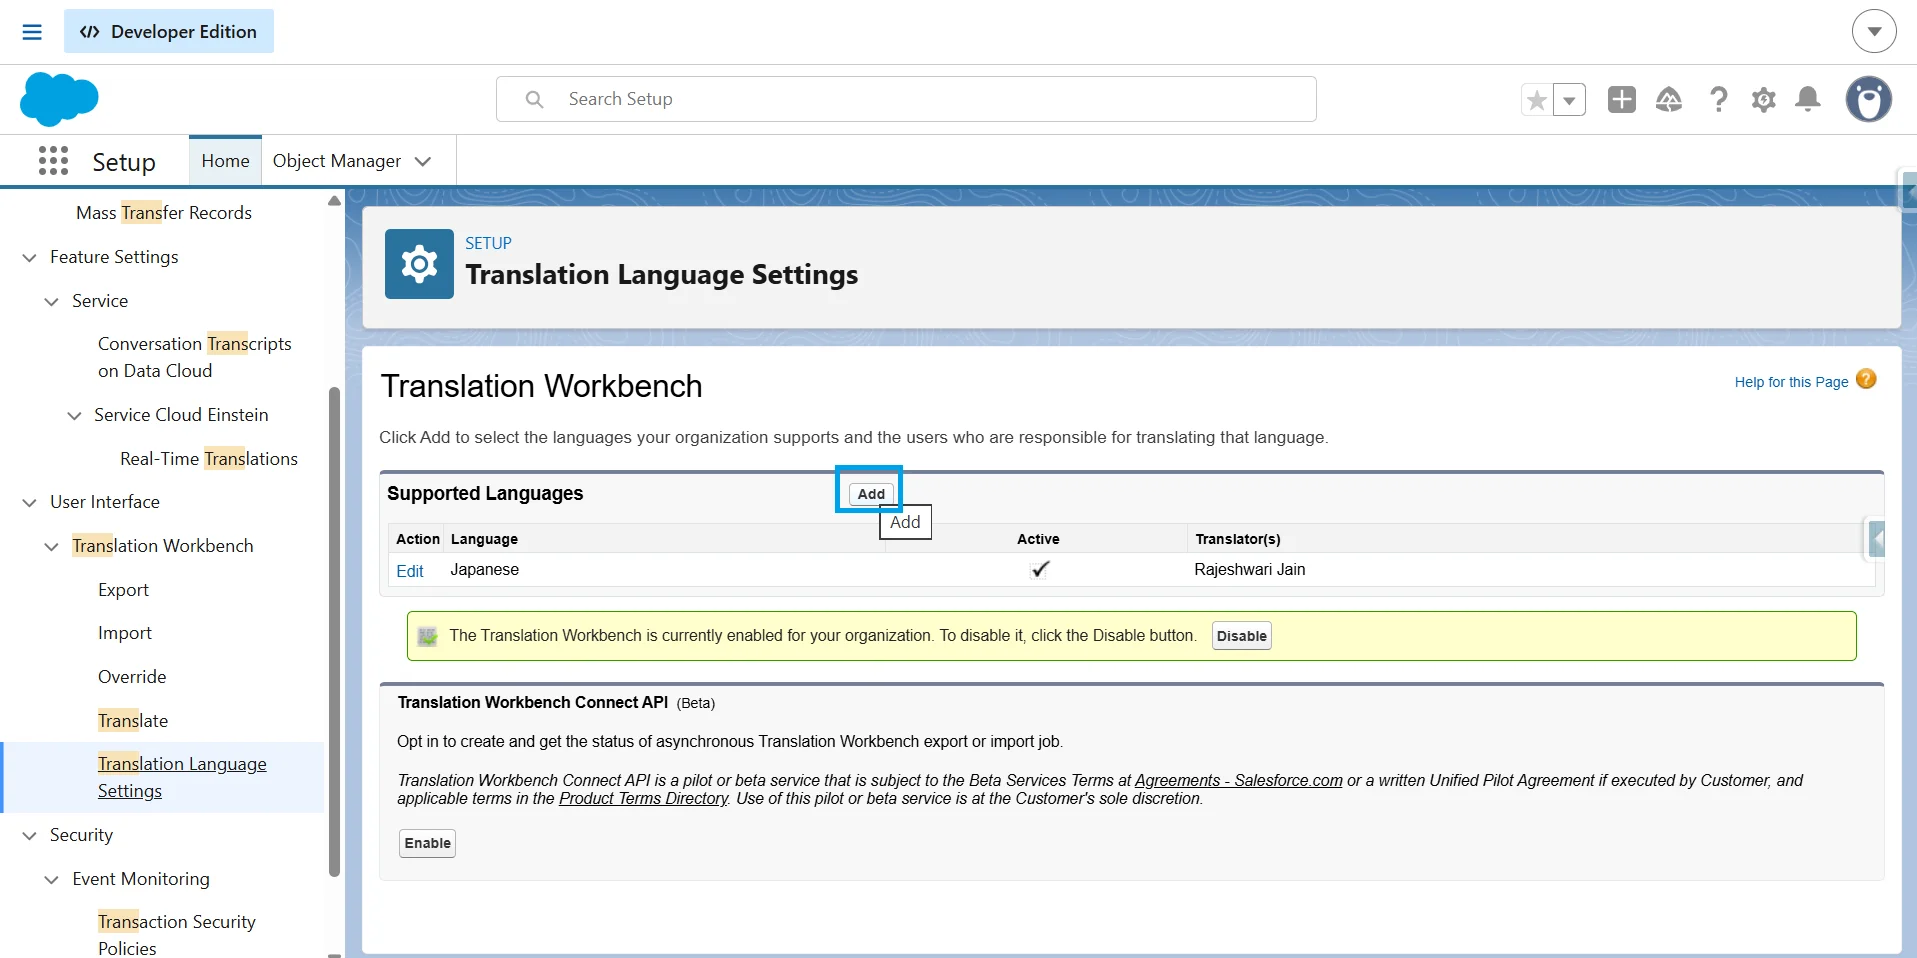
Task: Click the sidebar scroll up arrow
Action: [334, 201]
